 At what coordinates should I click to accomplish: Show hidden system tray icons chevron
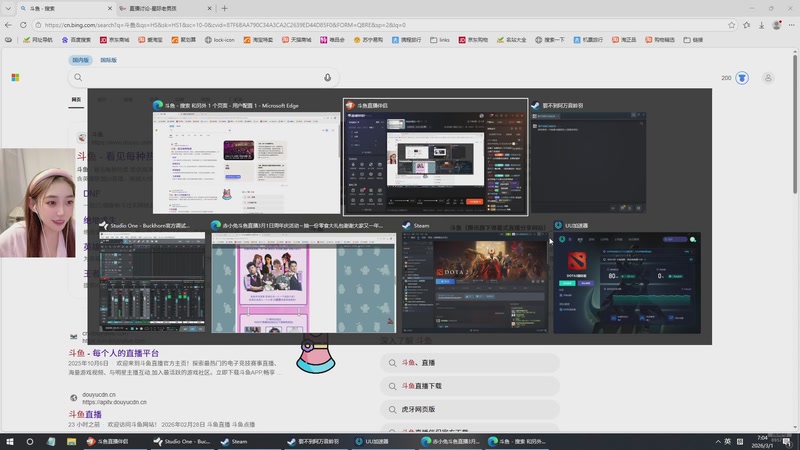tap(718, 442)
